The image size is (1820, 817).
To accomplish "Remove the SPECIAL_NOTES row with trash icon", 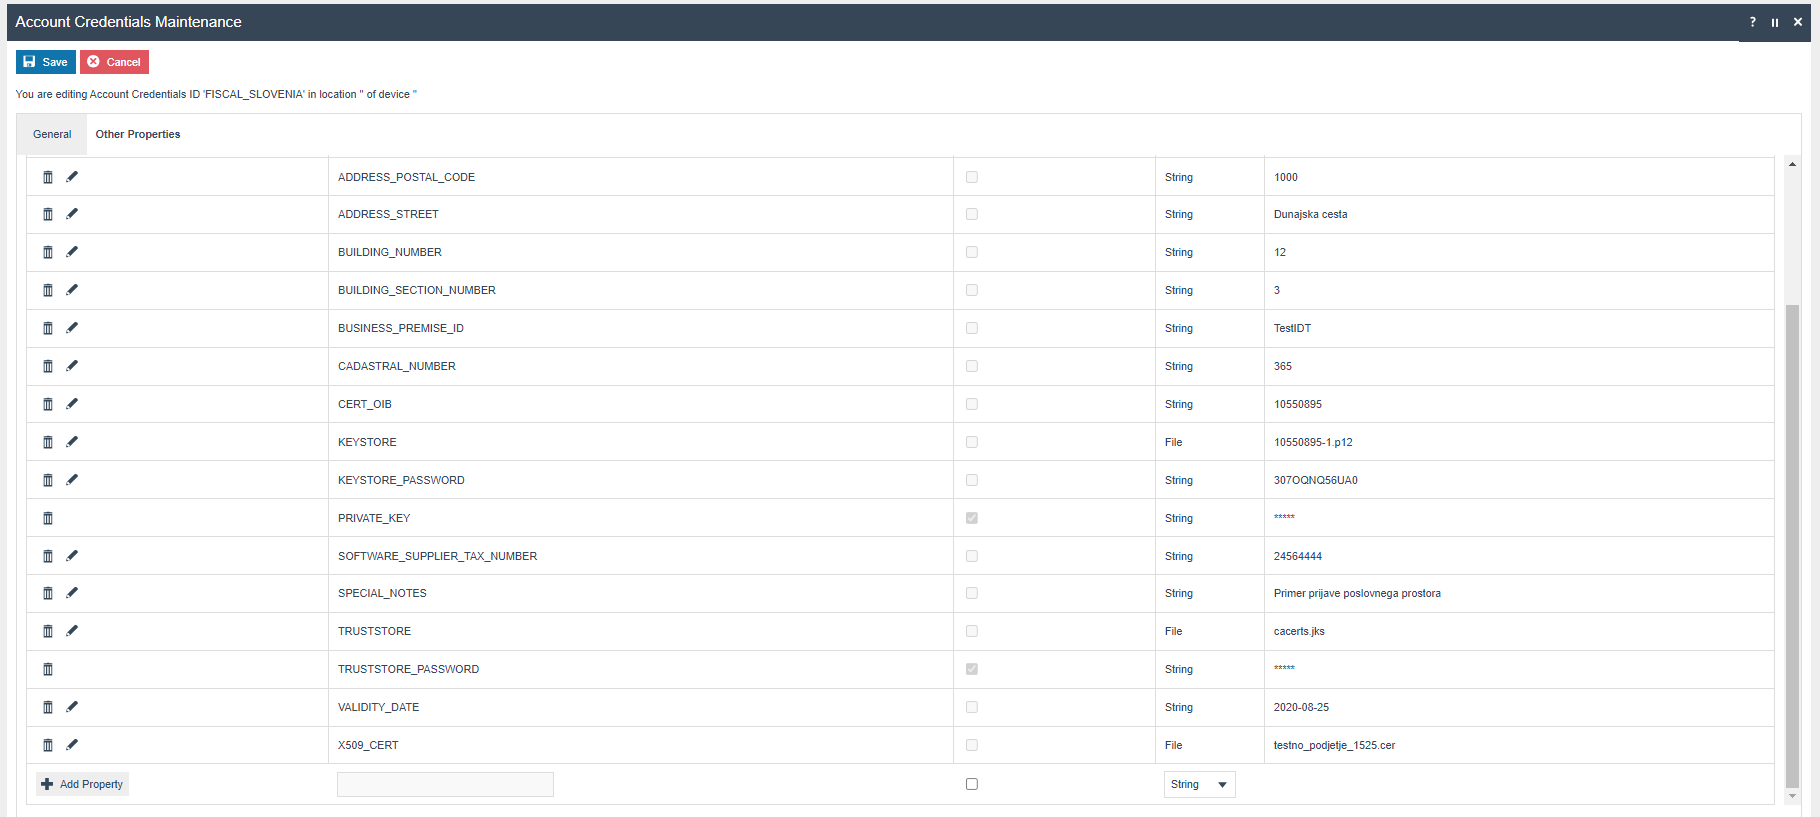I will (x=48, y=593).
